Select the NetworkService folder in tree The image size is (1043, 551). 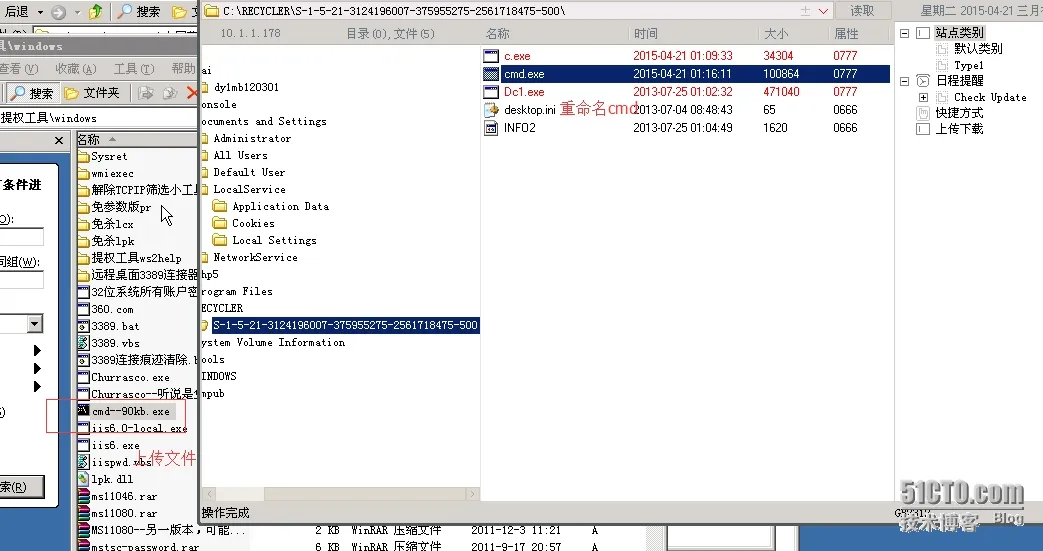click(255, 258)
